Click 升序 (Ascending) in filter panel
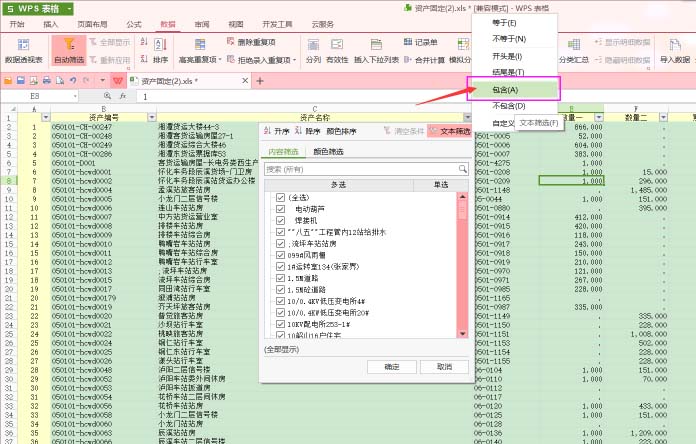The width and height of the screenshot is (696, 444). (277, 131)
